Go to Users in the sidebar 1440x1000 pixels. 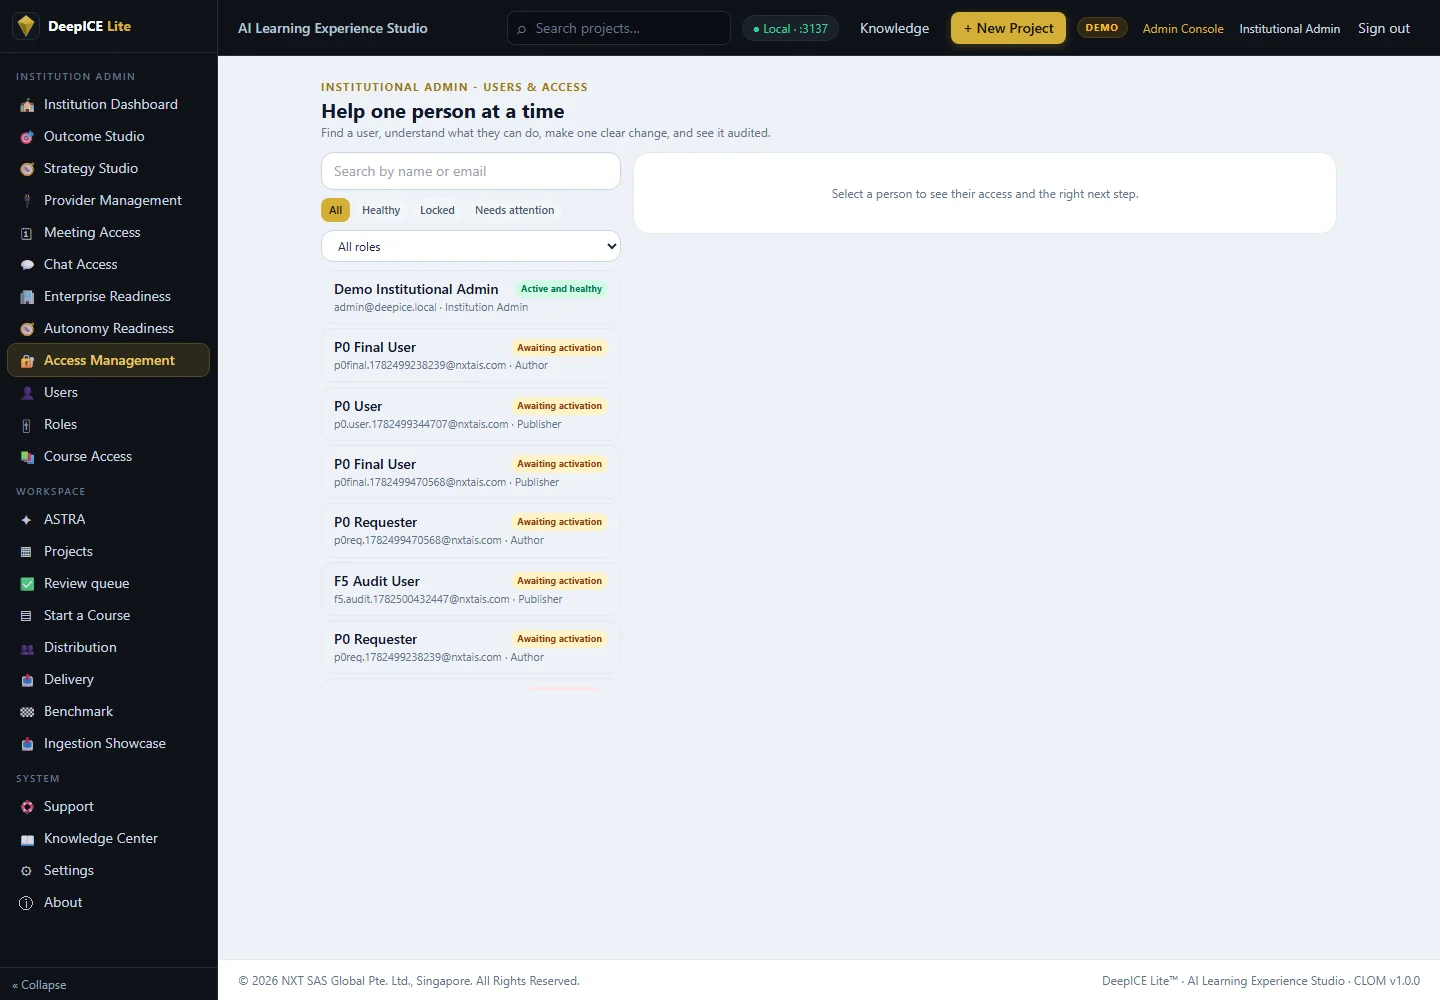pos(108,393)
